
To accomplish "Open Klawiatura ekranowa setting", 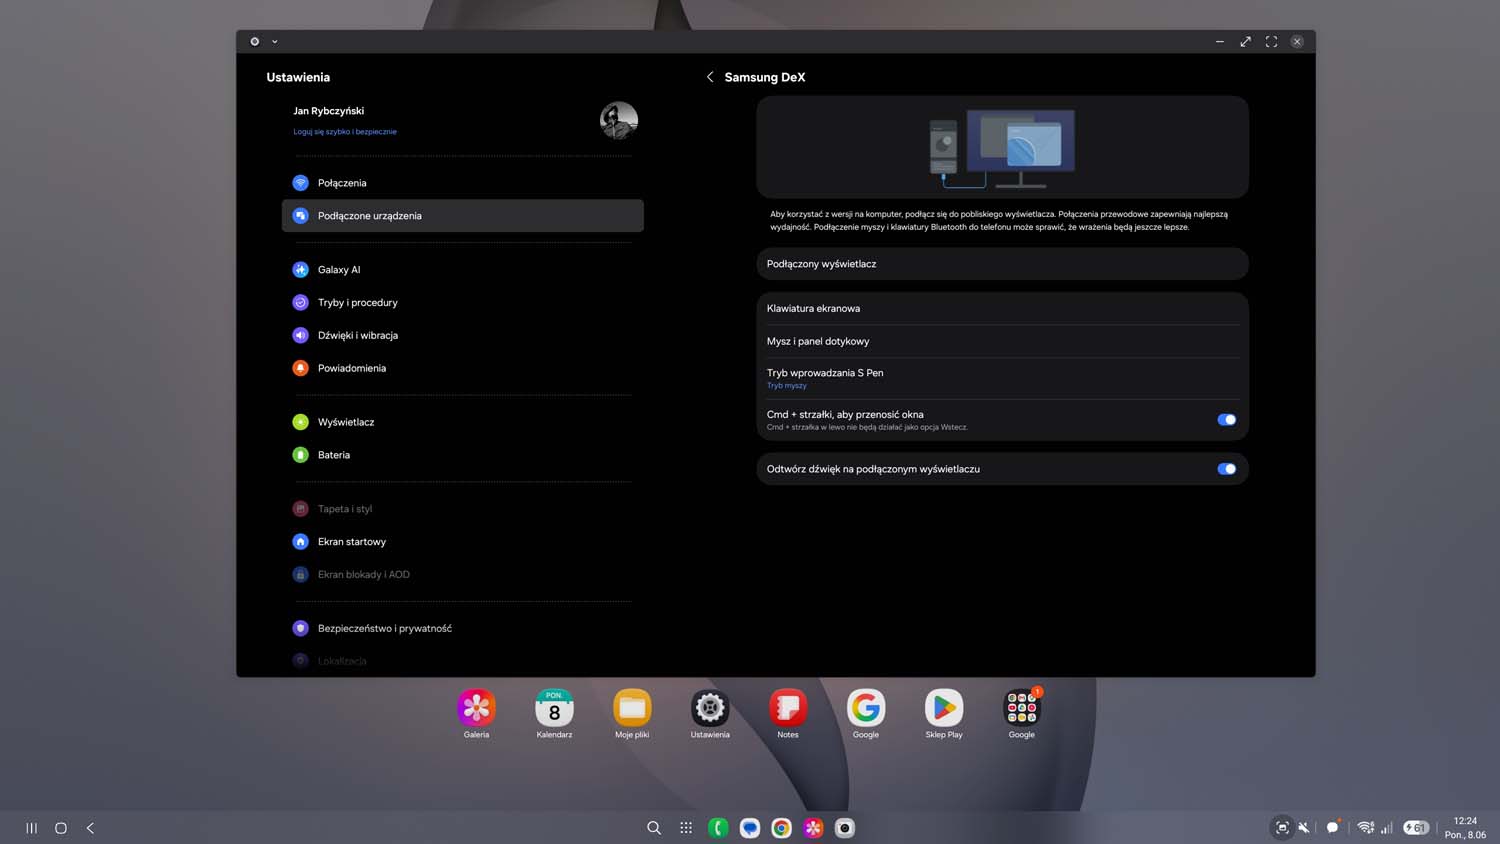I will click(1002, 308).
